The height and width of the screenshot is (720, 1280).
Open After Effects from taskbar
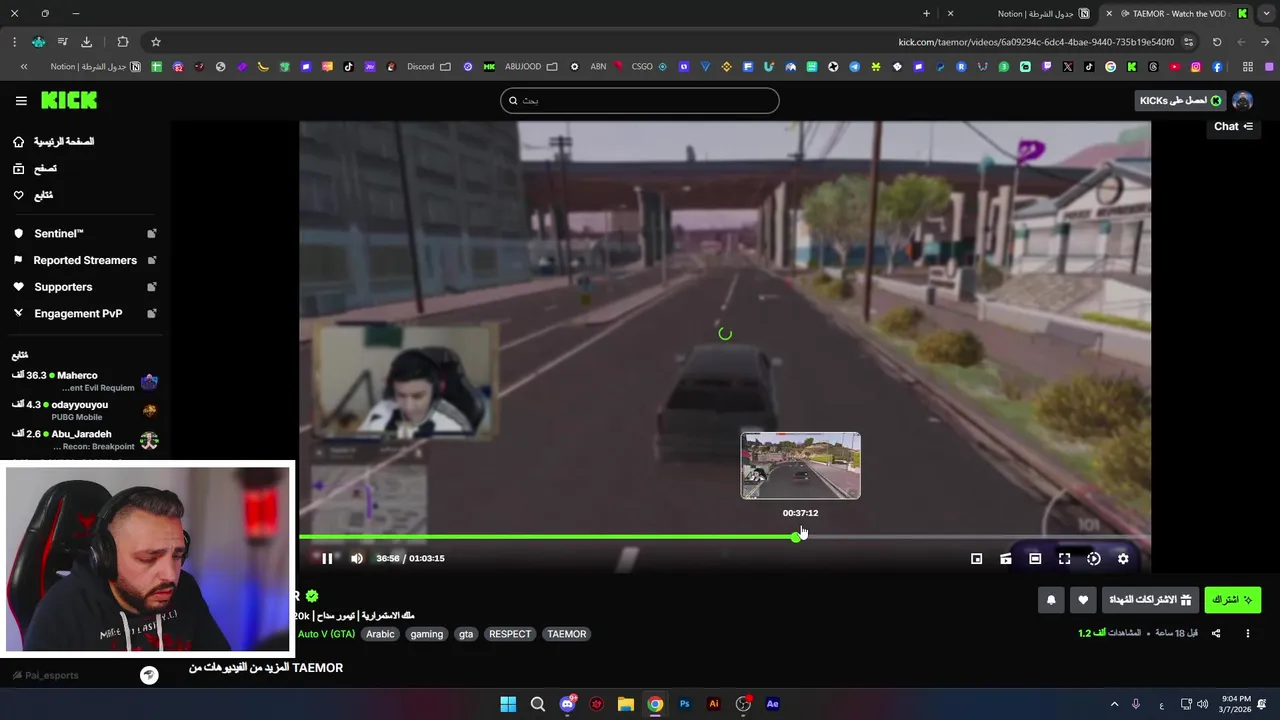click(x=773, y=704)
